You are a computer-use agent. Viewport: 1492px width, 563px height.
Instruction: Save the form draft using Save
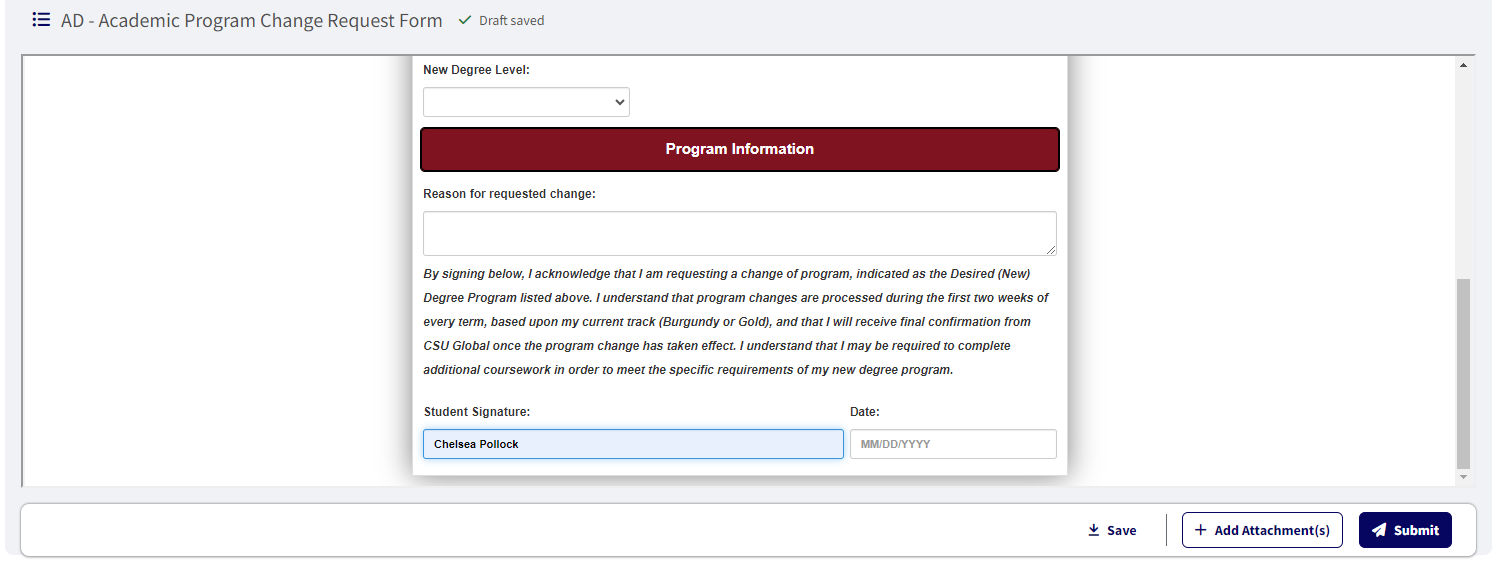(1112, 530)
